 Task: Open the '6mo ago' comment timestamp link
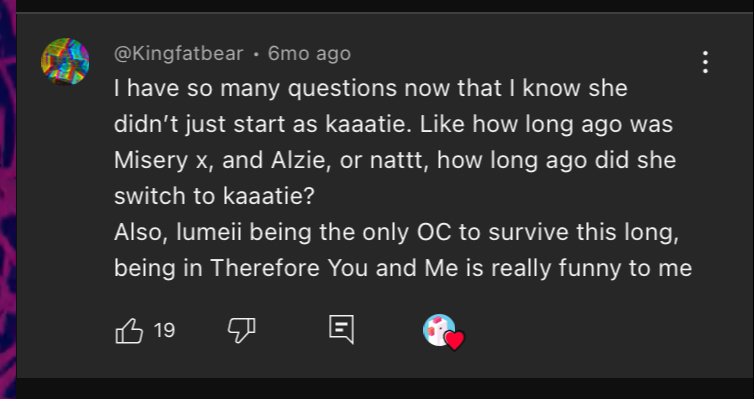coord(309,53)
